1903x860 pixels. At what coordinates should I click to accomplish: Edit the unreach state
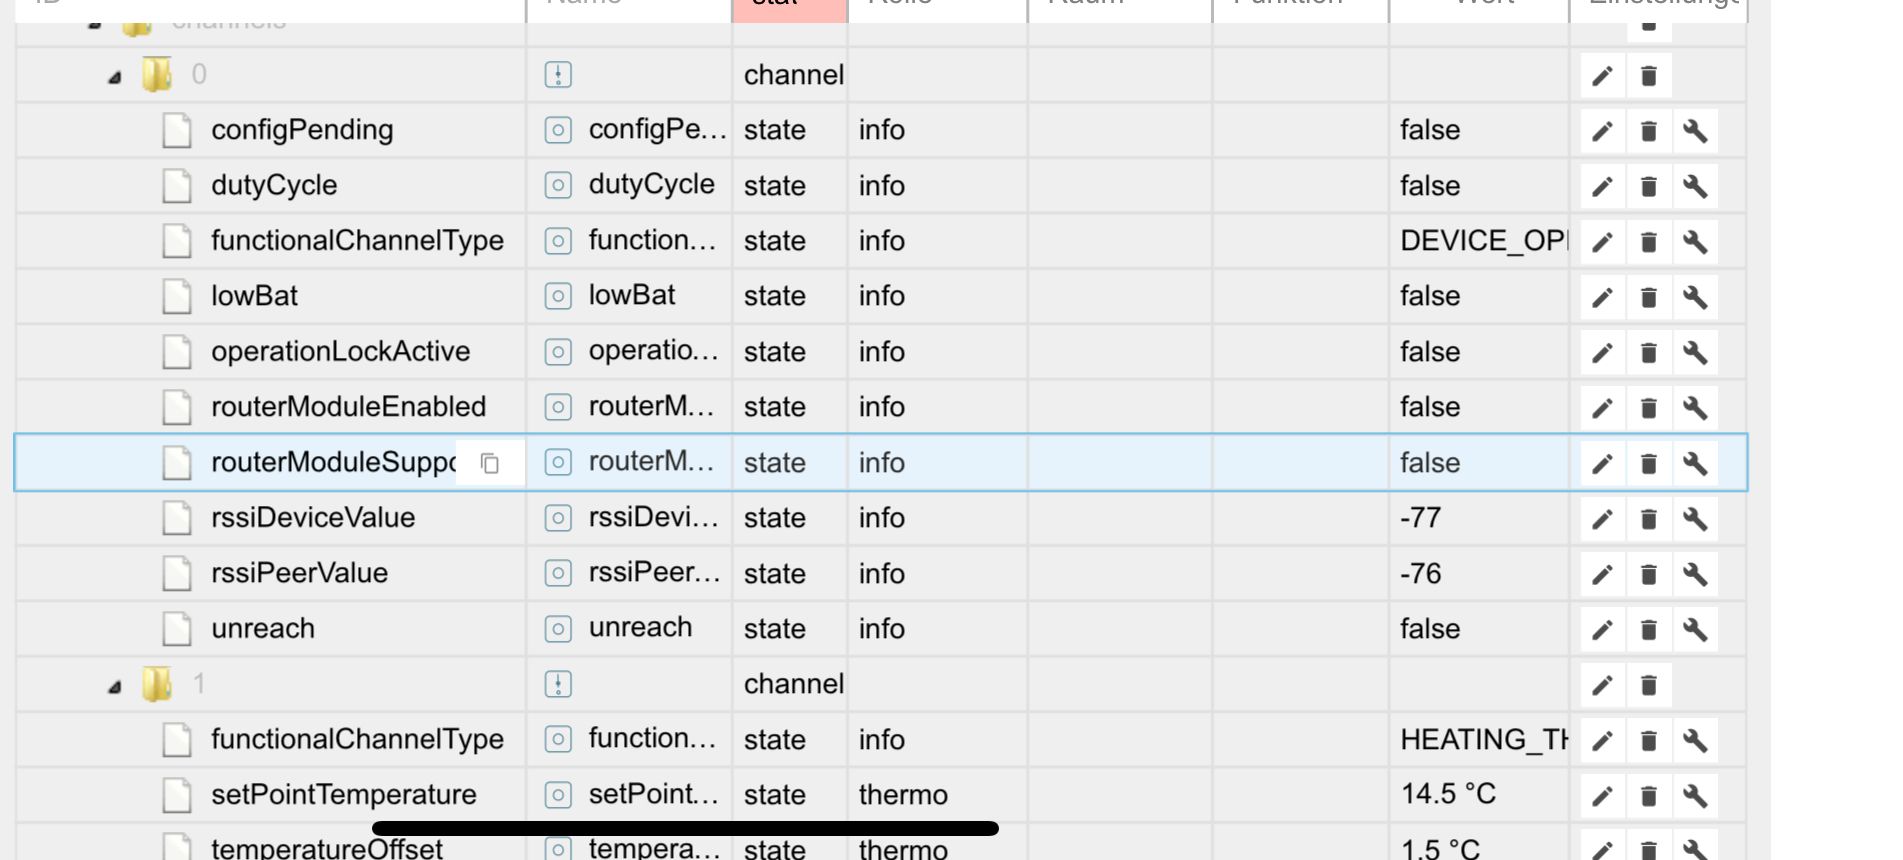(1602, 629)
